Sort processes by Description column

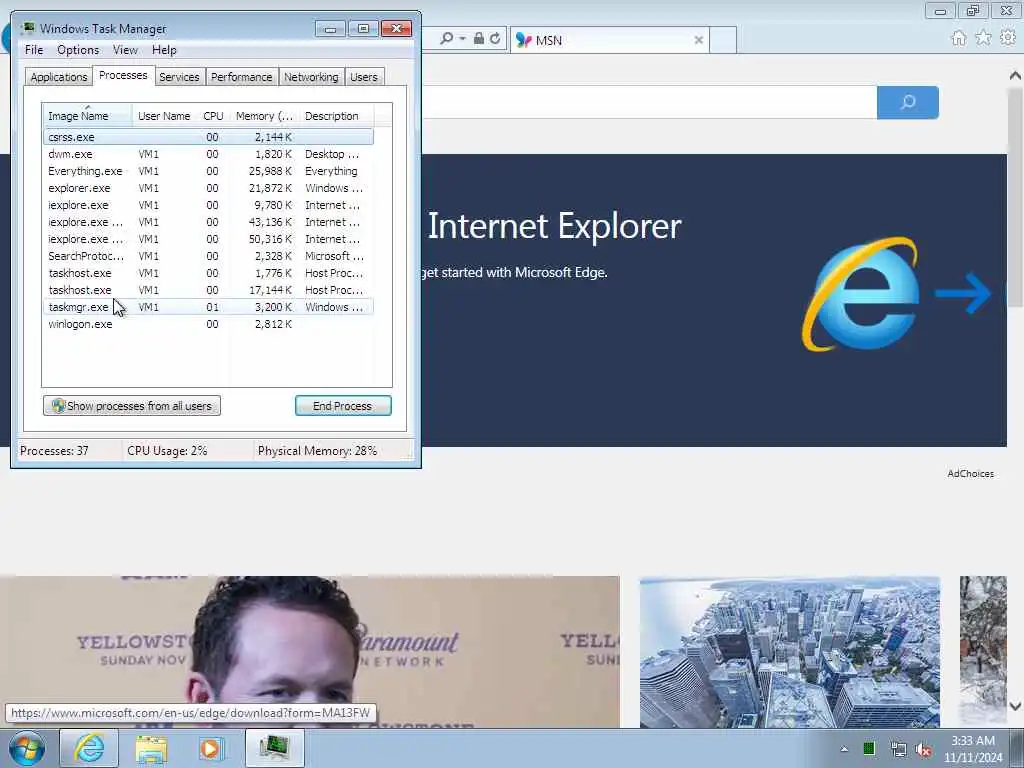click(x=336, y=116)
